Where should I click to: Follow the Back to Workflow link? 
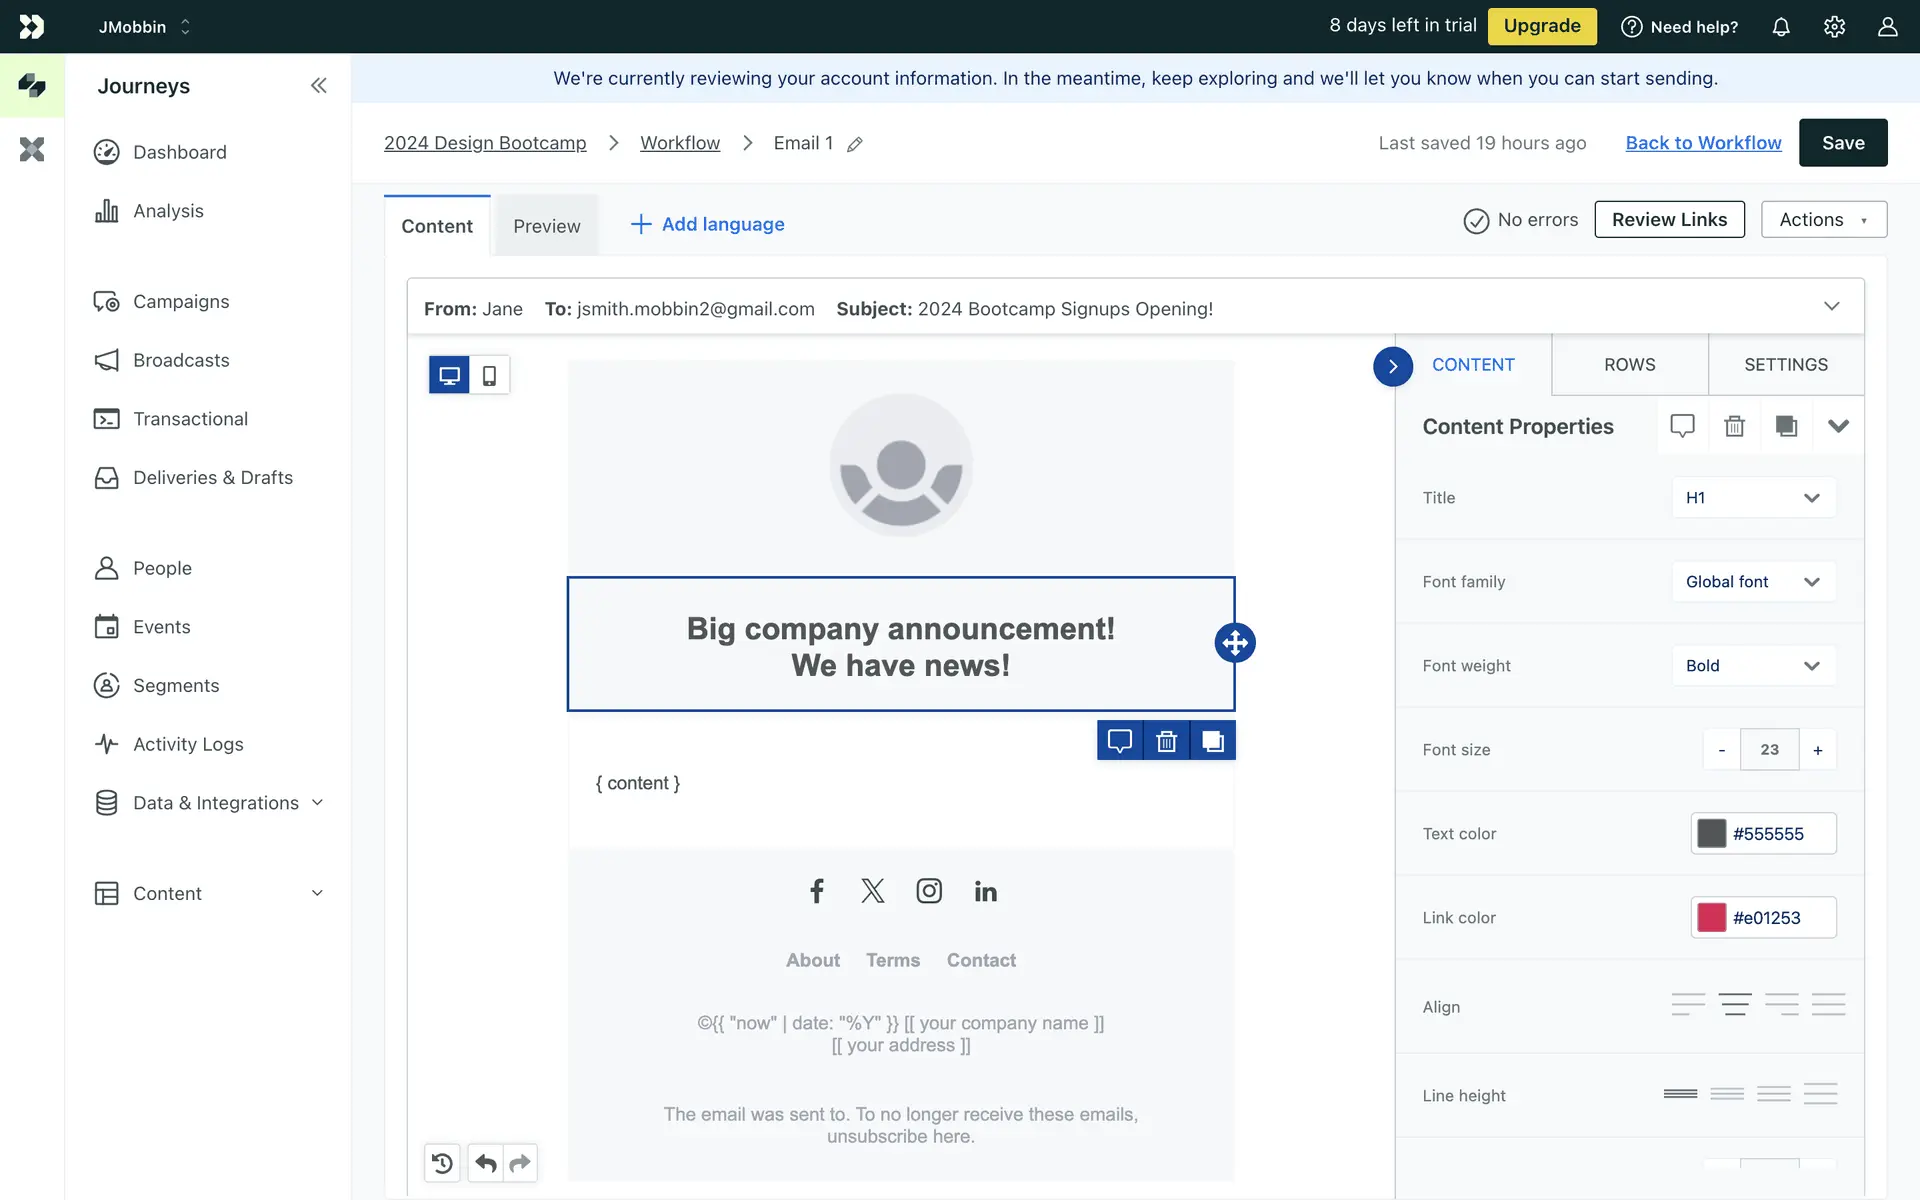tap(1703, 143)
